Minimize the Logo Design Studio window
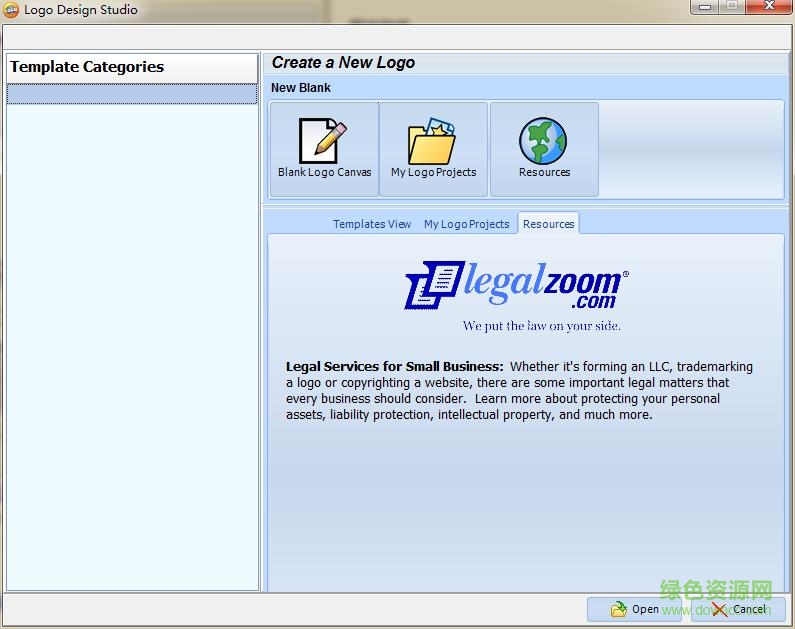Image resolution: width=795 pixels, height=629 pixels. coord(704,7)
